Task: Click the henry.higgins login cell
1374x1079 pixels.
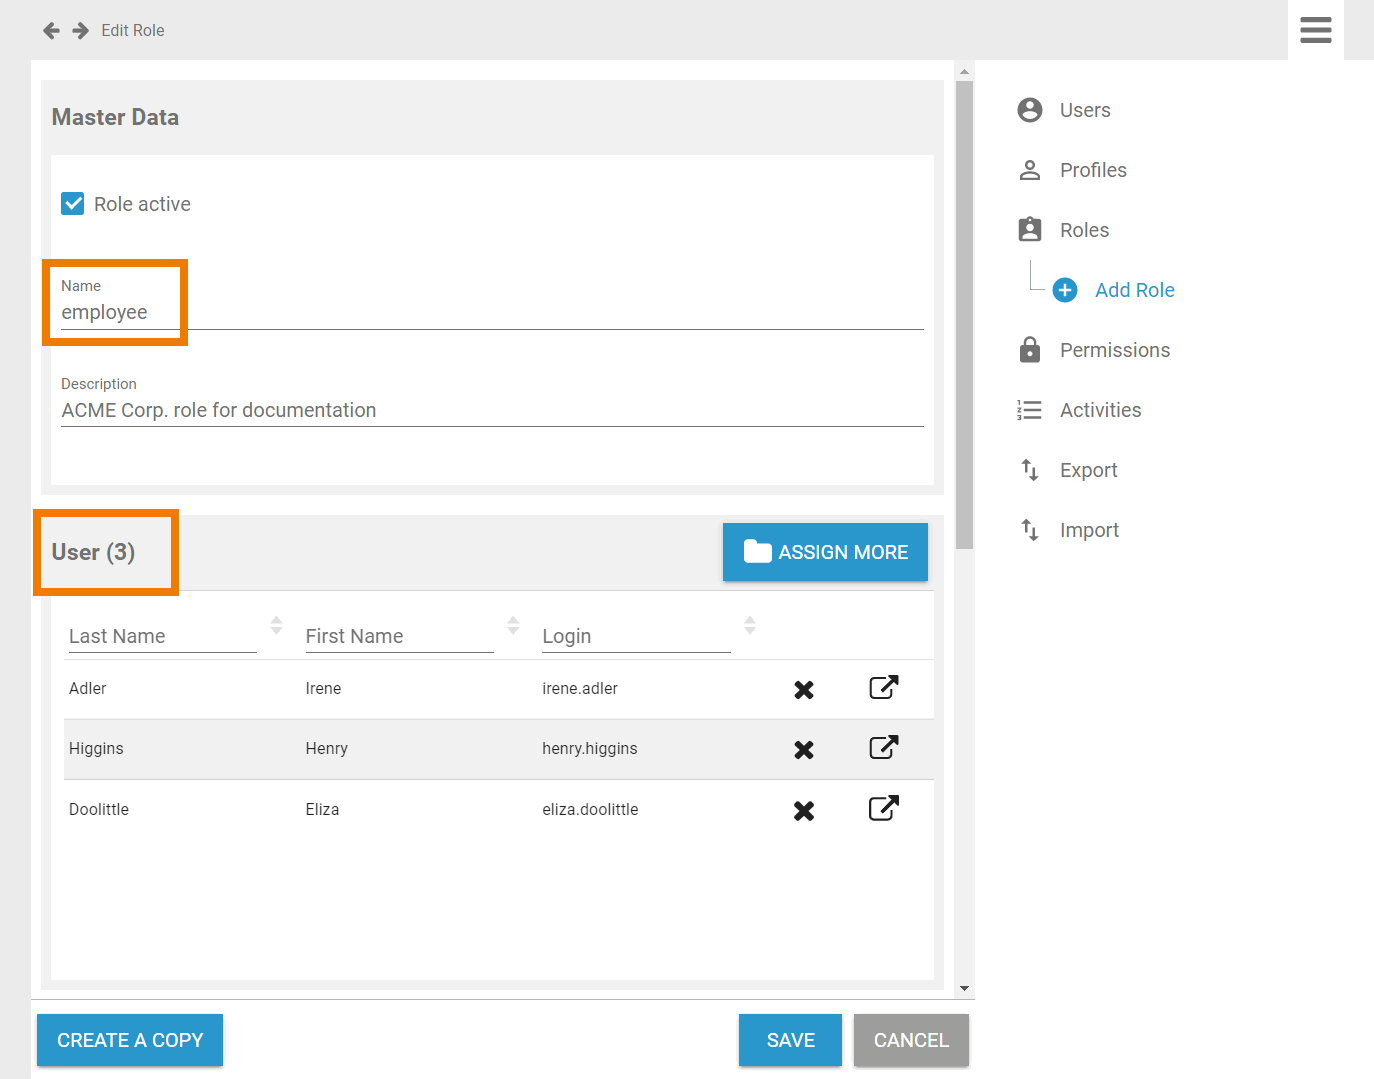Action: click(590, 748)
